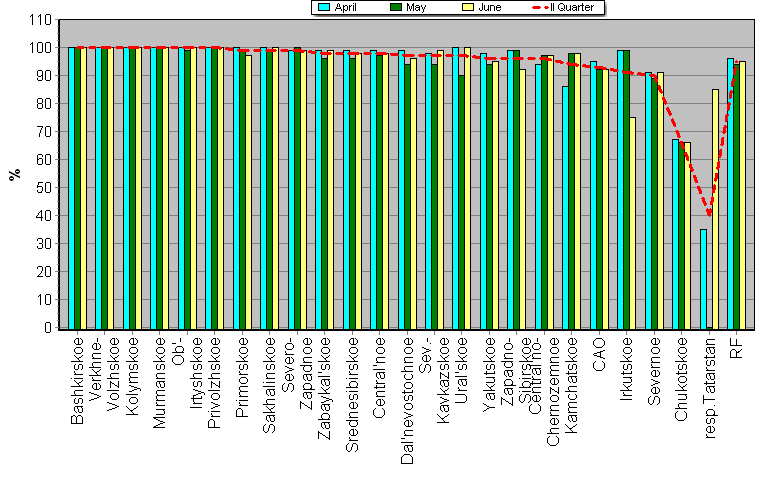Viewport: 777px width, 479px height.
Task: Click the Yakutskoe axis label
Action: [x=489, y=374]
